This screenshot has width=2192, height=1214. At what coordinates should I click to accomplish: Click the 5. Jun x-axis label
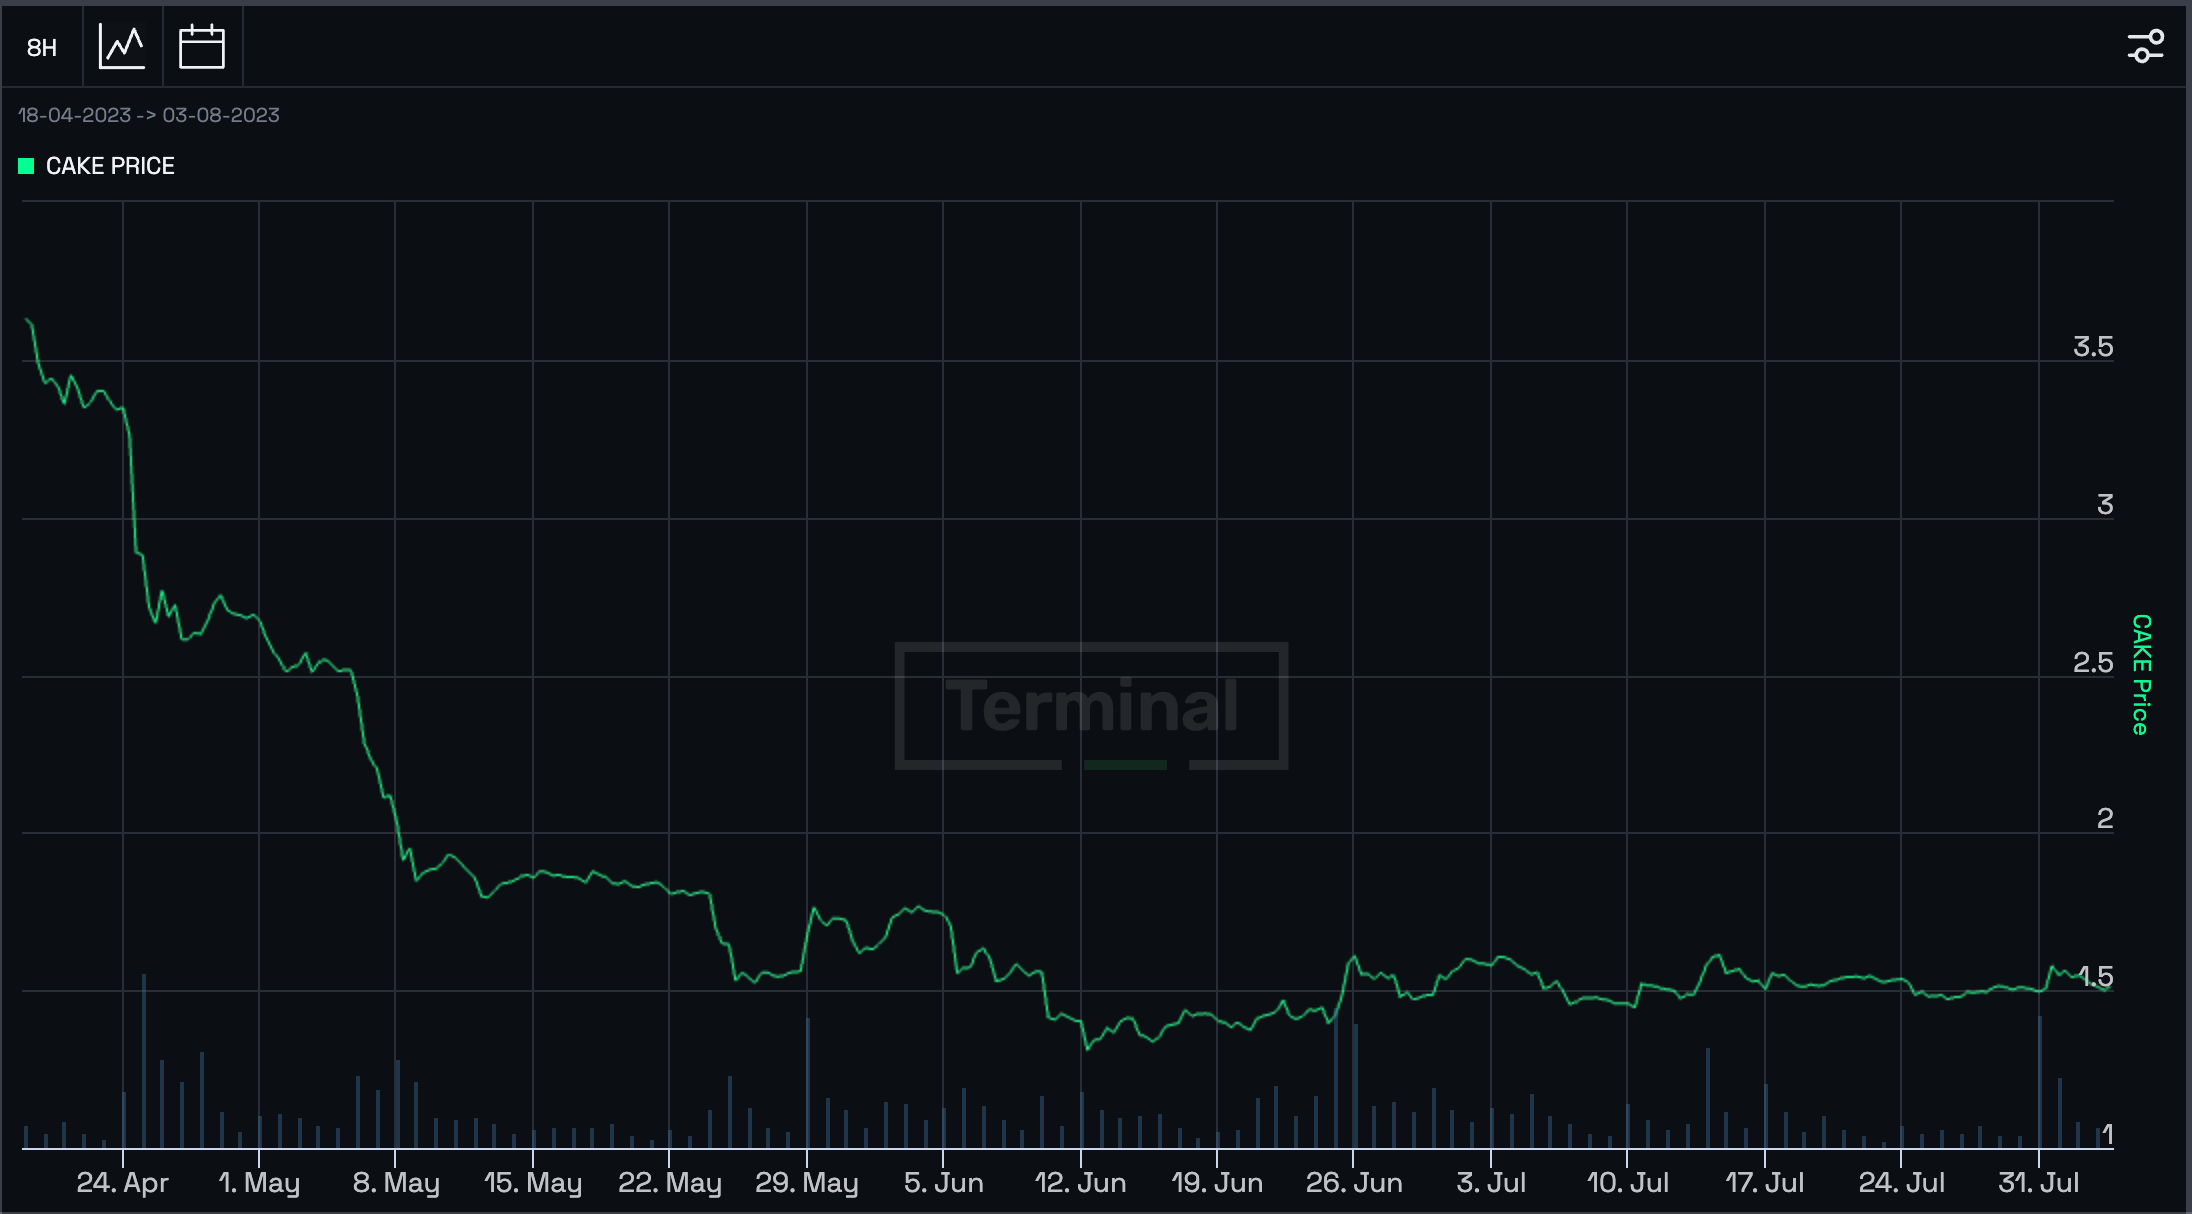point(943,1183)
